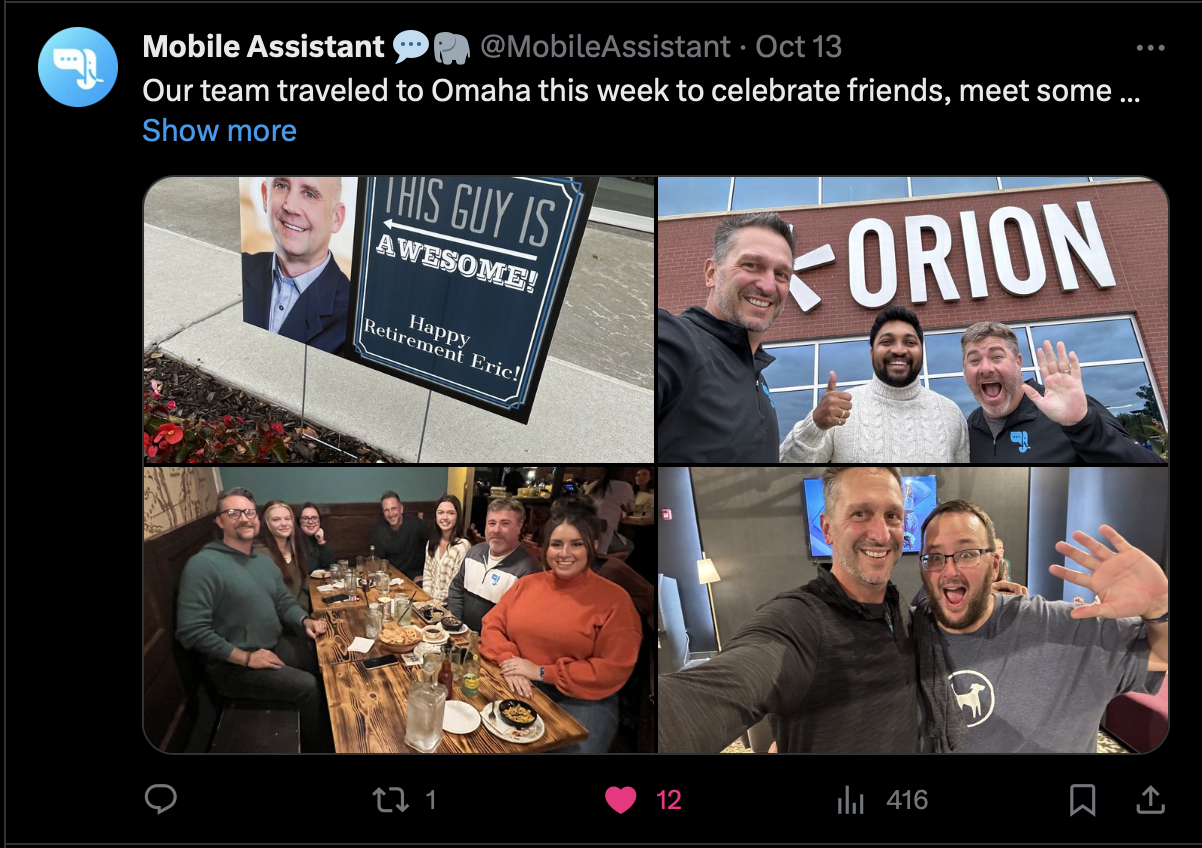Expand tweet with Show more
Screen dimensions: 1202x848
[219, 130]
